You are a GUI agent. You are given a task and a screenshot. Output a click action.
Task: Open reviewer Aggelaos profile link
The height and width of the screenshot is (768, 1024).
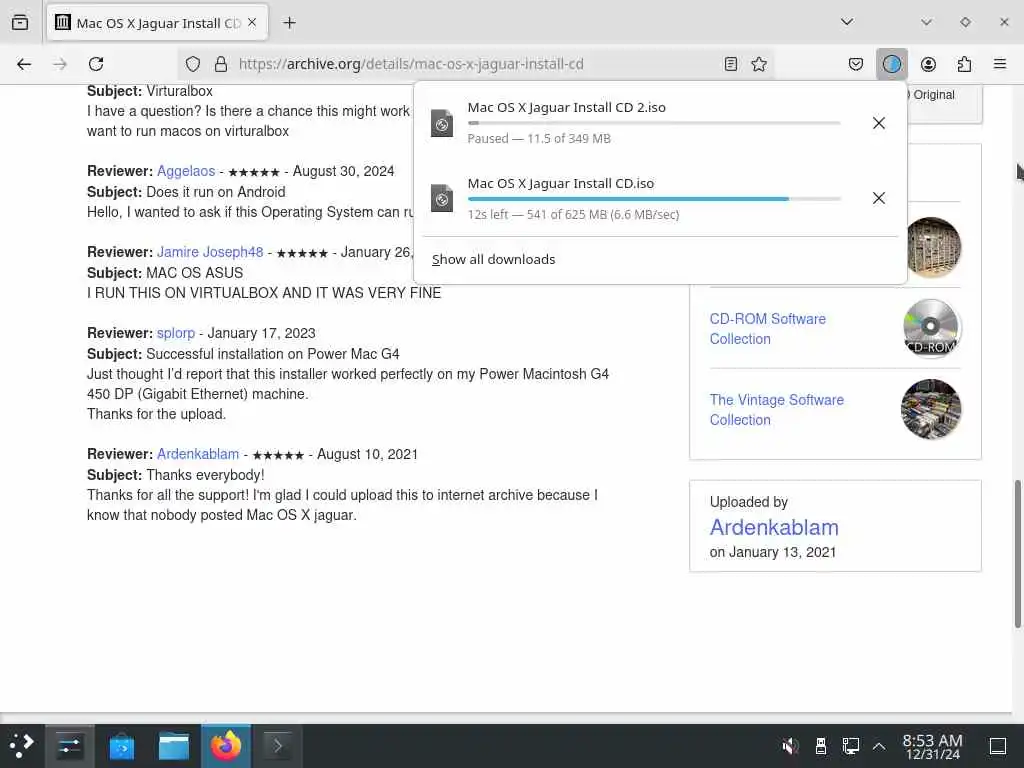186,171
